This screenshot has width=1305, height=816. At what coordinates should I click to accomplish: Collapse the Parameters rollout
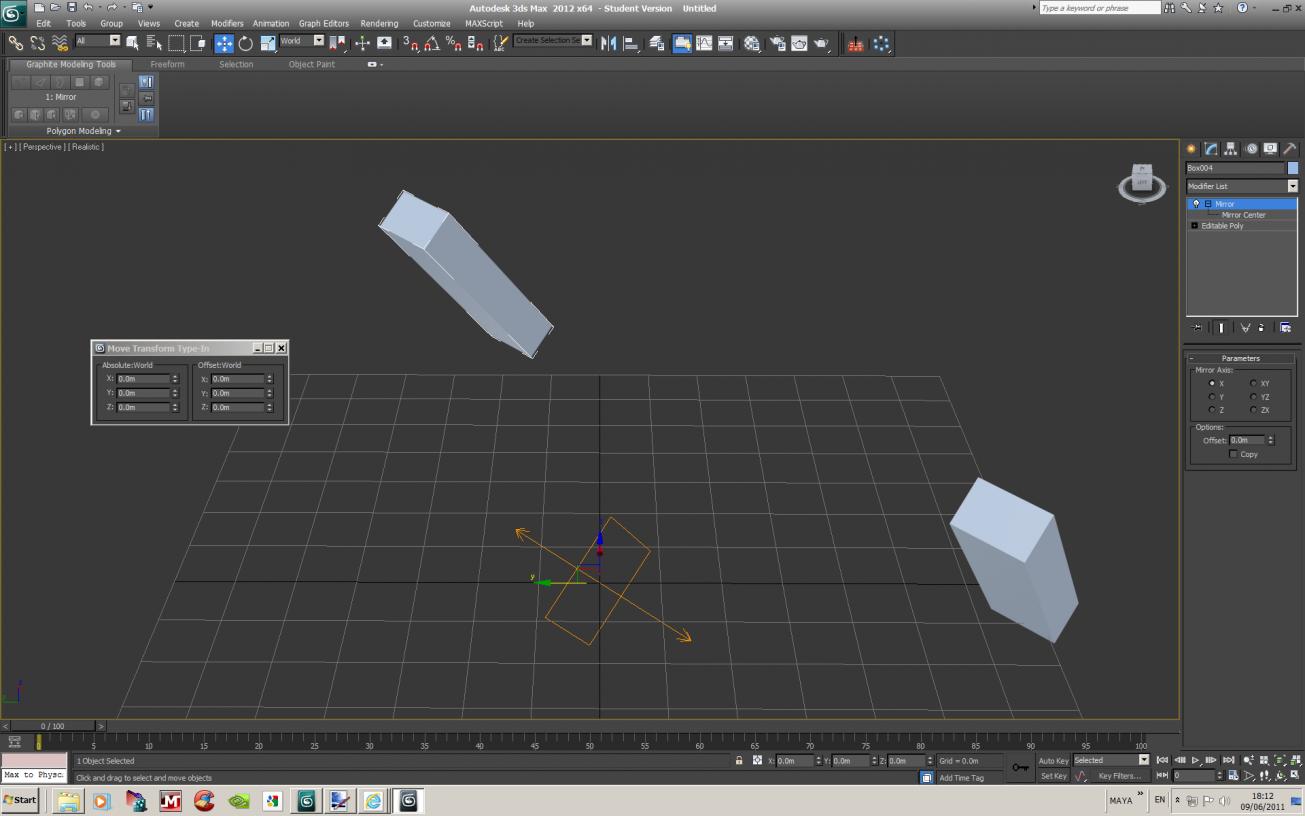pos(1241,358)
